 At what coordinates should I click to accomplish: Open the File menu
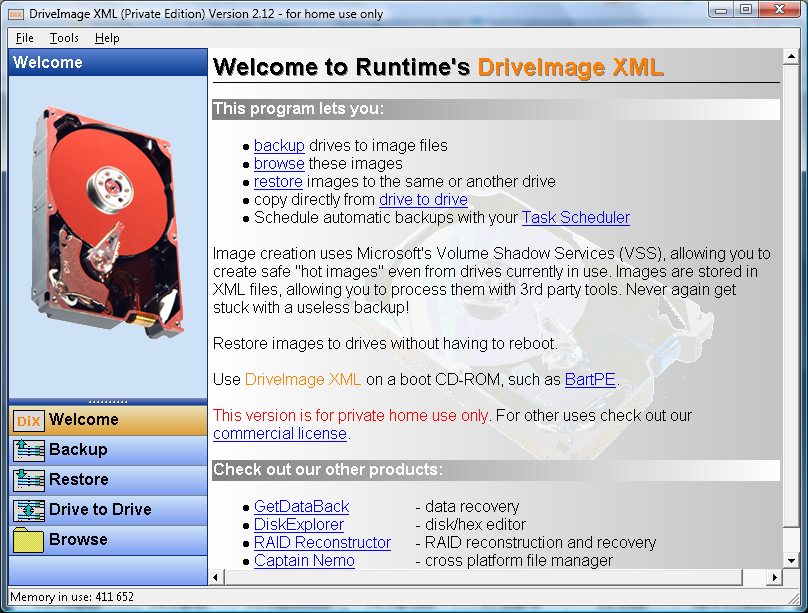coord(25,38)
